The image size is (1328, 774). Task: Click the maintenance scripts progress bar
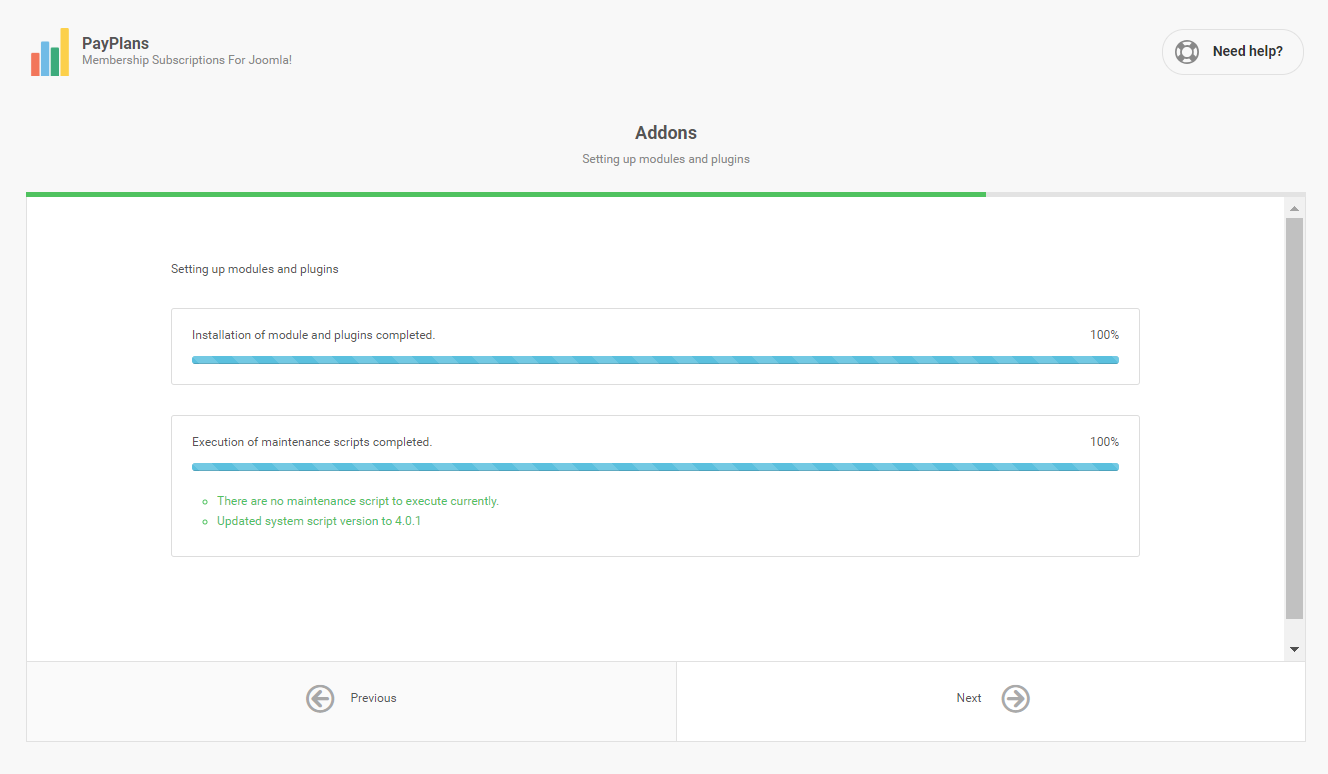[x=655, y=467]
